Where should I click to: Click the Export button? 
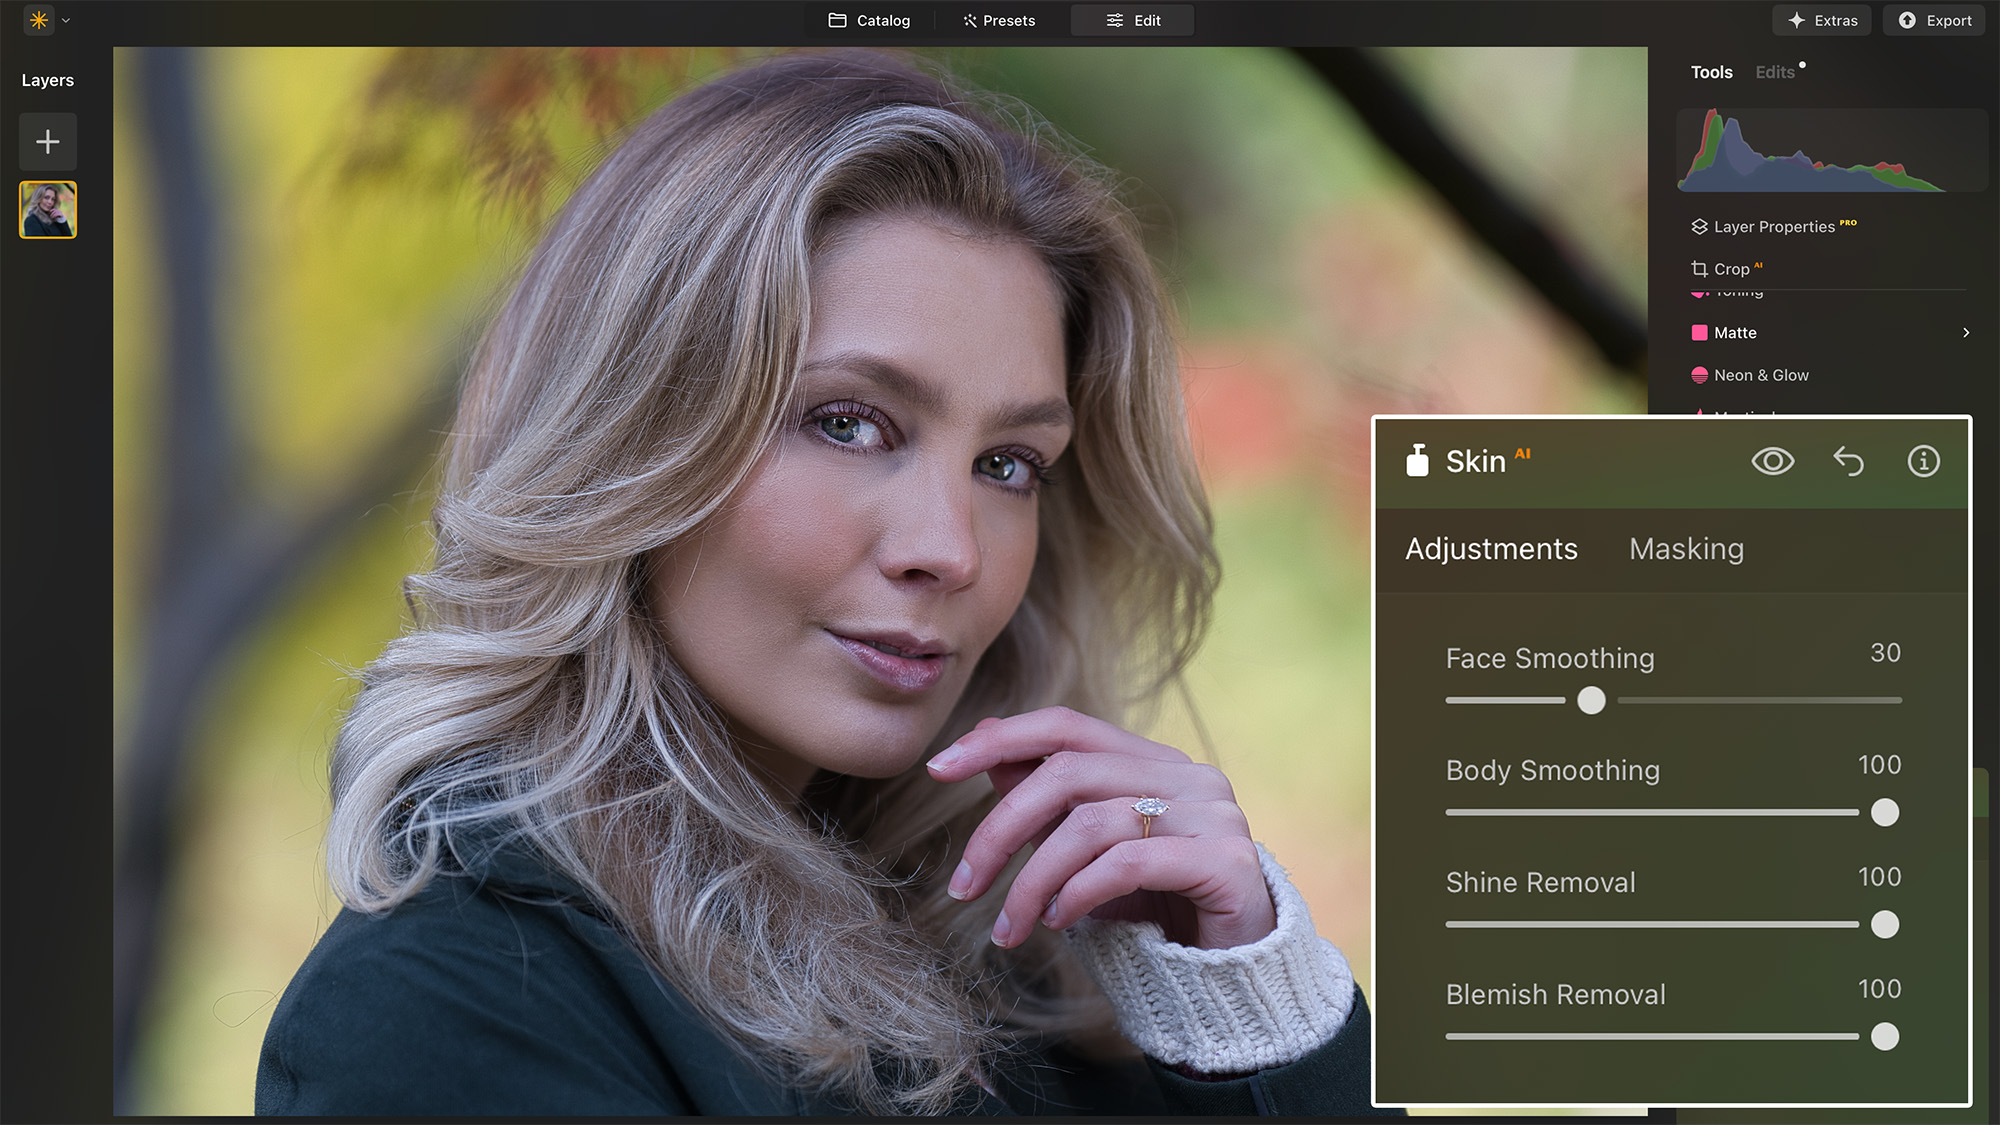[1934, 20]
